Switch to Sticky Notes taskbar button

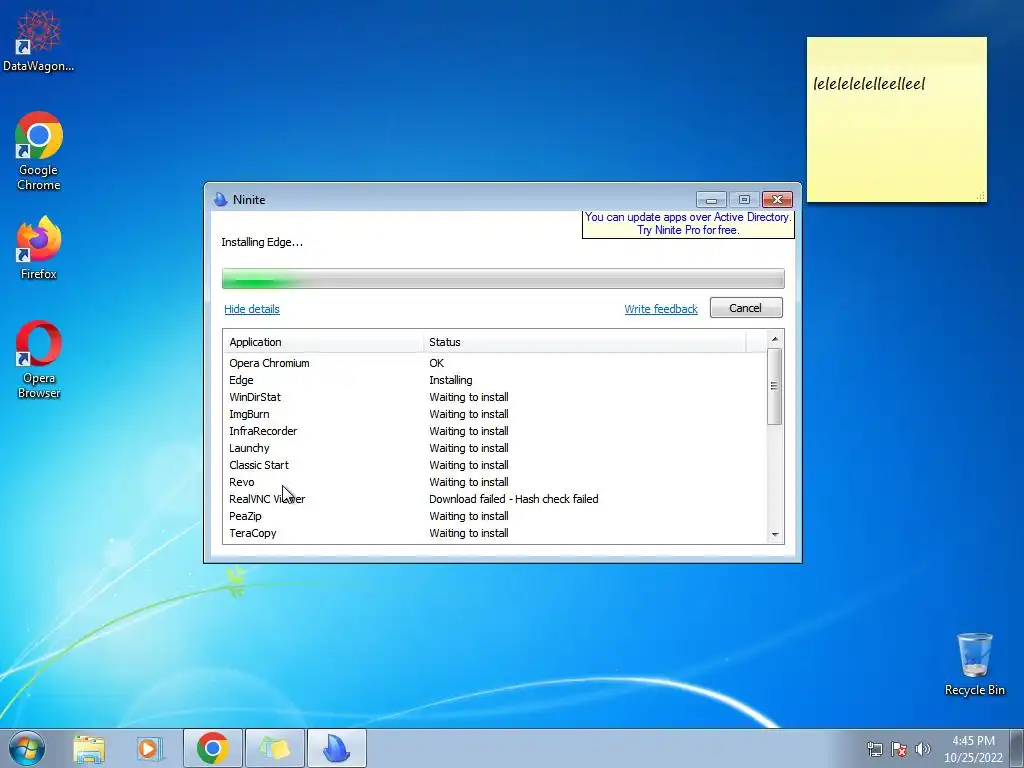coord(275,748)
